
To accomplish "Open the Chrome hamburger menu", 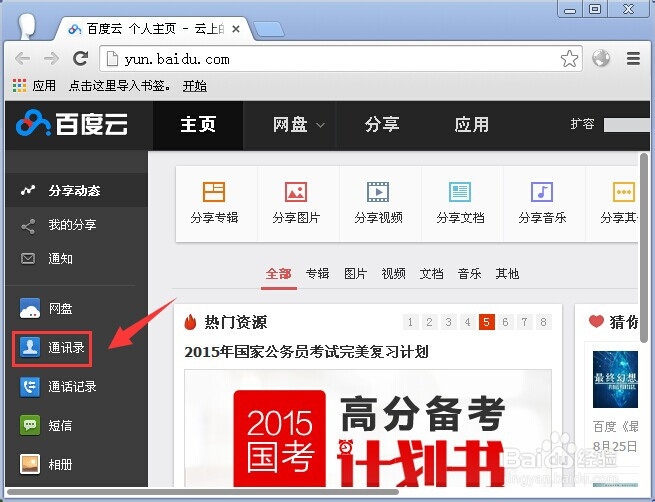I will point(633,59).
